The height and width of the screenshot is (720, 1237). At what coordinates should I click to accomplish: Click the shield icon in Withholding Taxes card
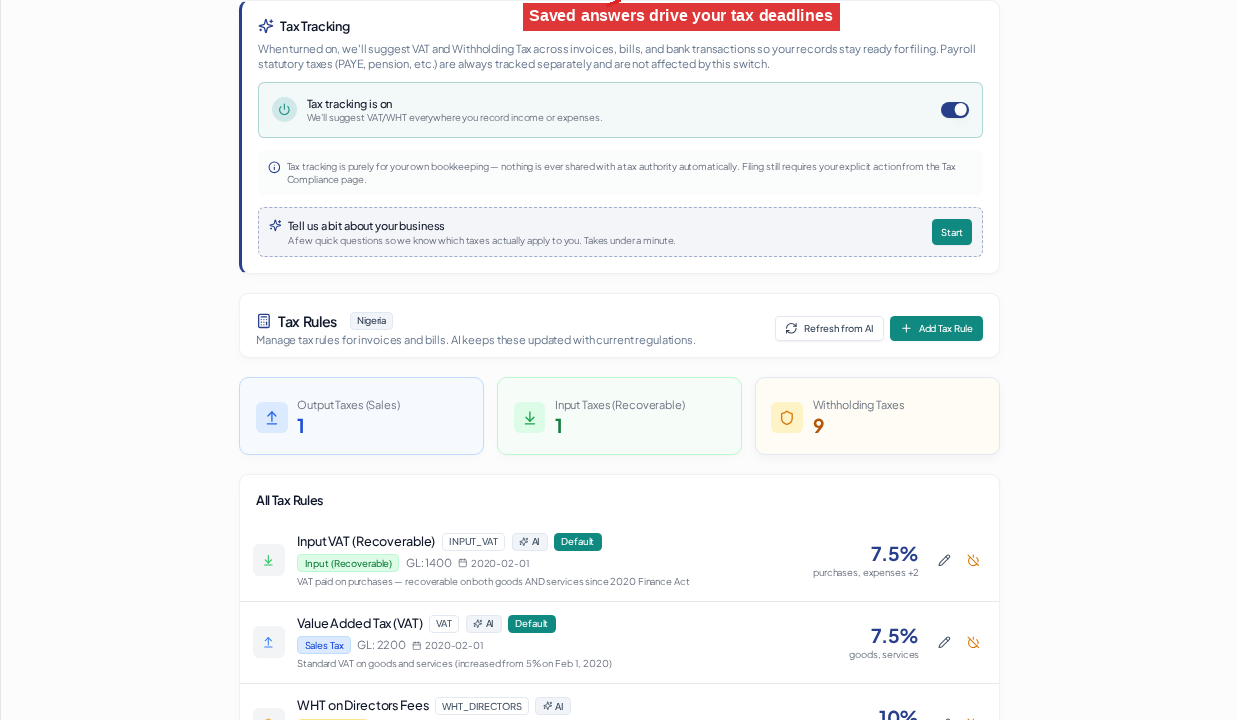coord(787,418)
